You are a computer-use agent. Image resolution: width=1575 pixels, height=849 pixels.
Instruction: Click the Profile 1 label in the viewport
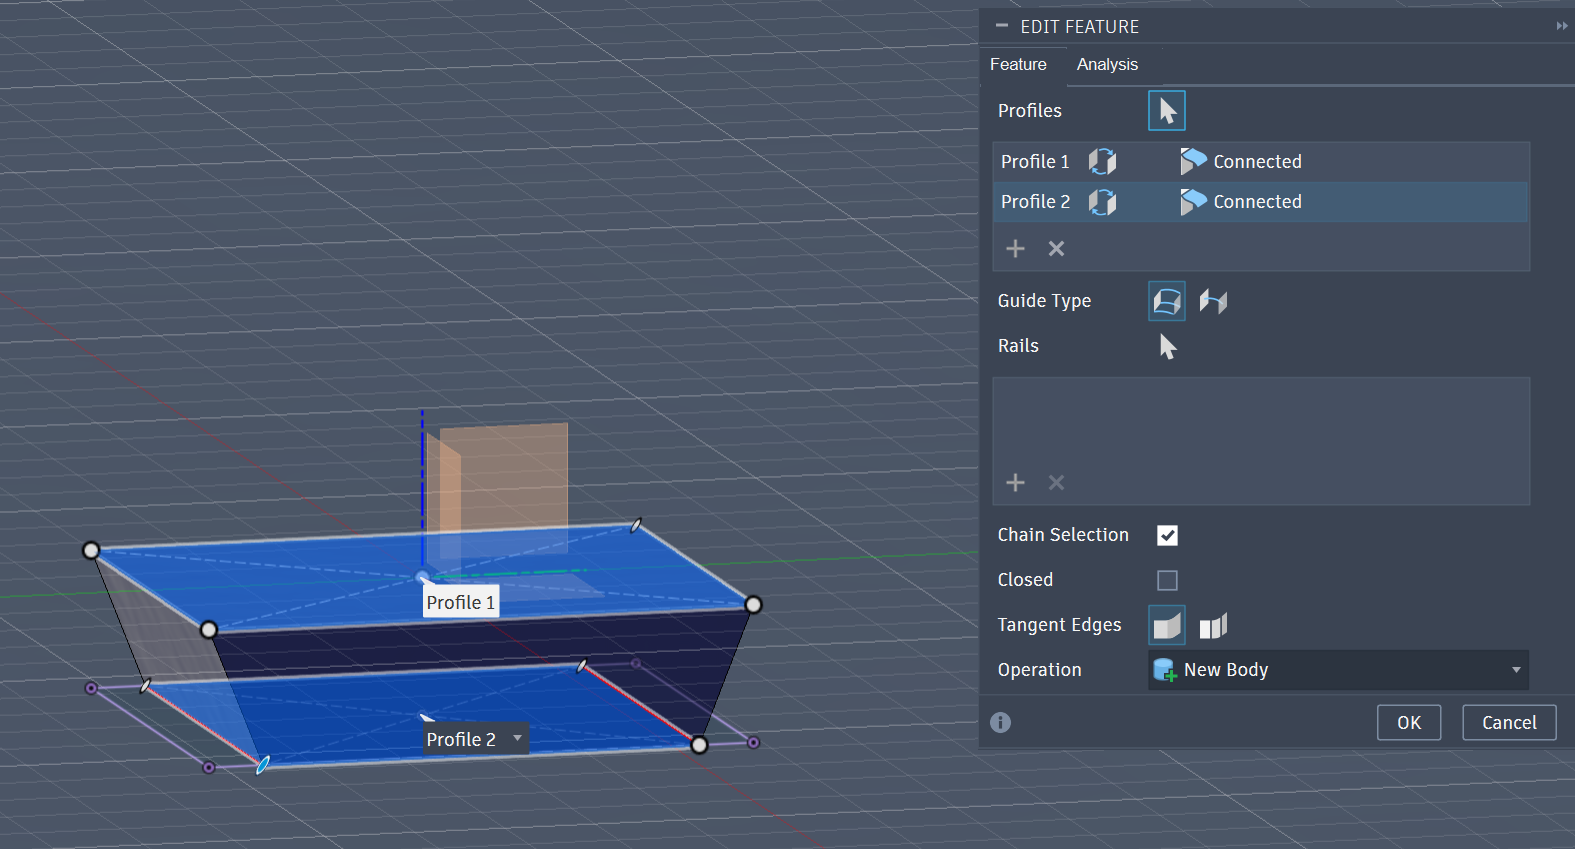(x=460, y=602)
